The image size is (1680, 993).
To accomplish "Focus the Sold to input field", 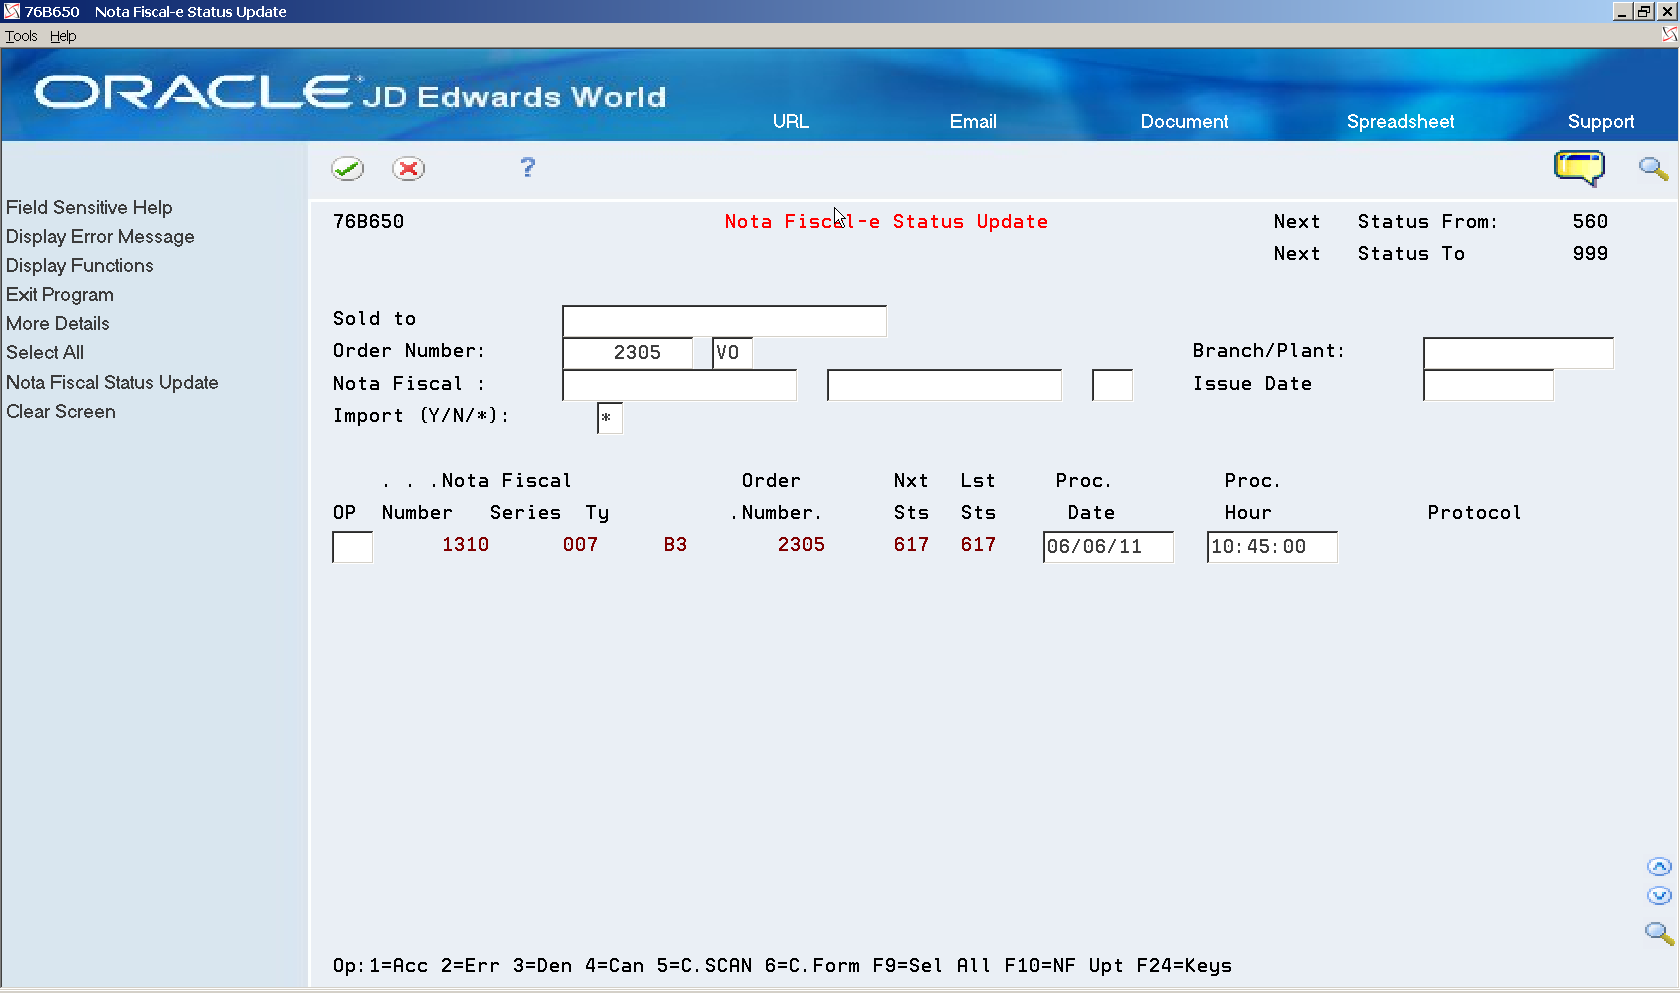I will [724, 321].
